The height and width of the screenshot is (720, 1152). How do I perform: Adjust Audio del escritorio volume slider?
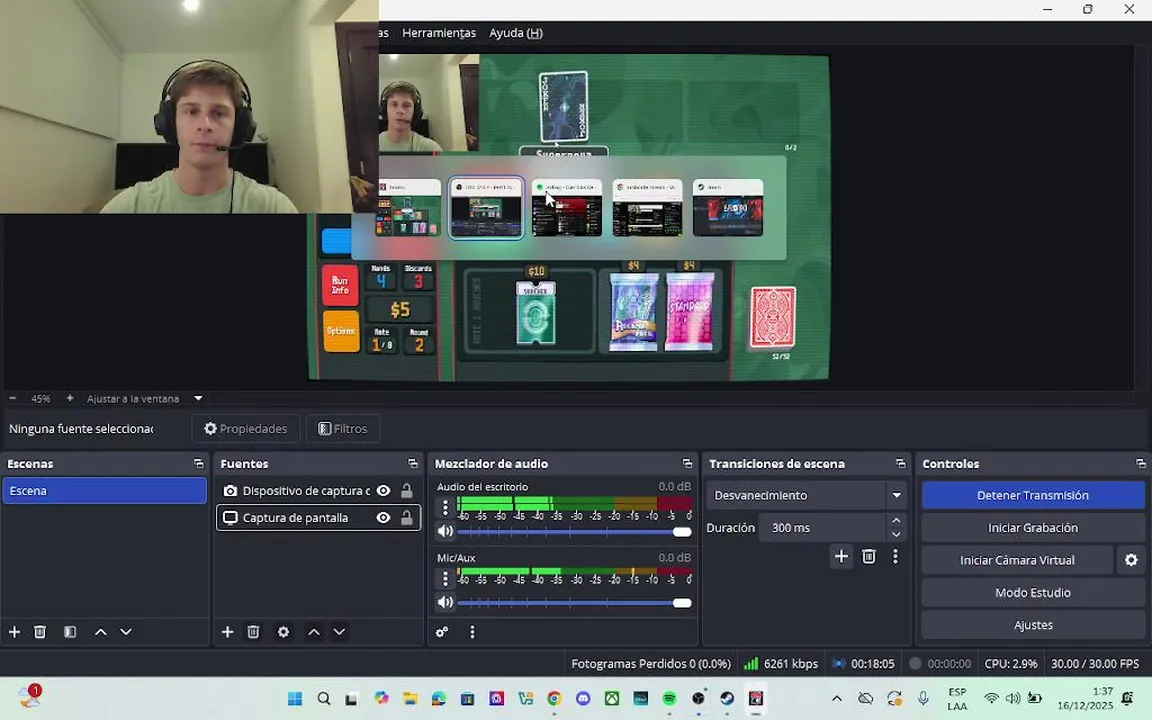(x=574, y=531)
